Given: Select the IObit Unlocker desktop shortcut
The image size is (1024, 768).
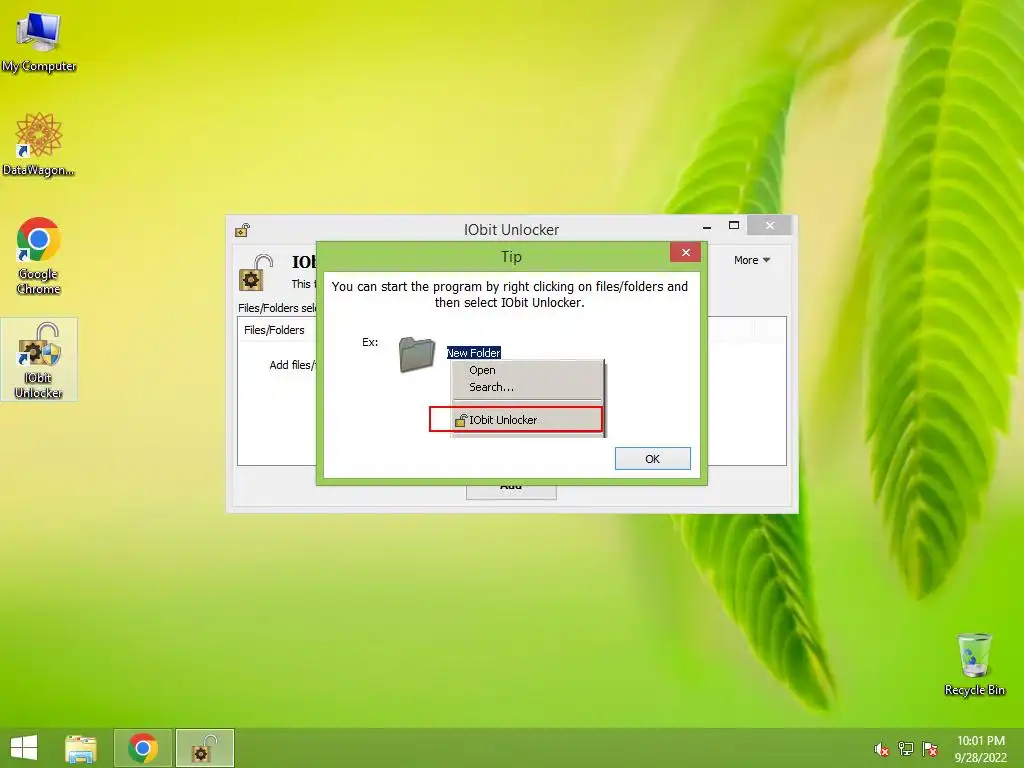Looking at the screenshot, I should pos(39,359).
